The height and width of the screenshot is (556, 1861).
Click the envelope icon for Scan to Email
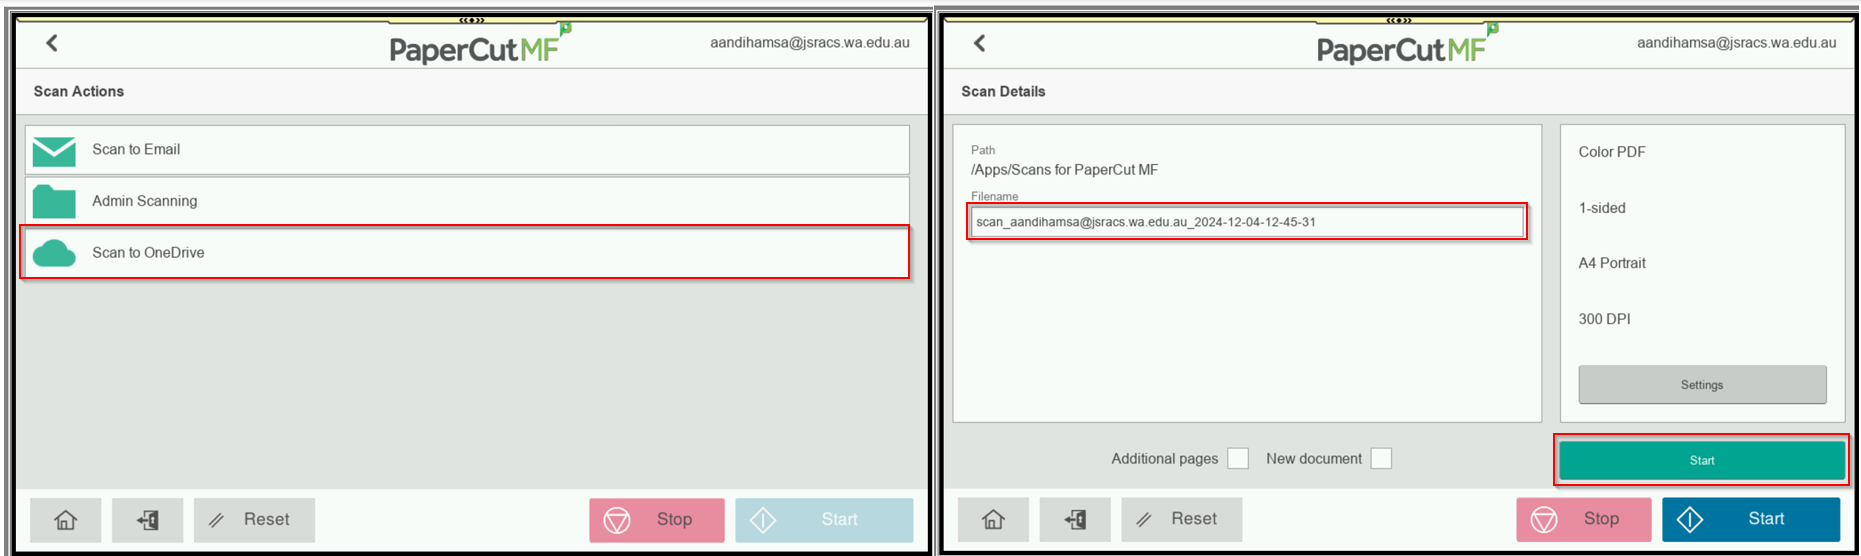[54, 151]
